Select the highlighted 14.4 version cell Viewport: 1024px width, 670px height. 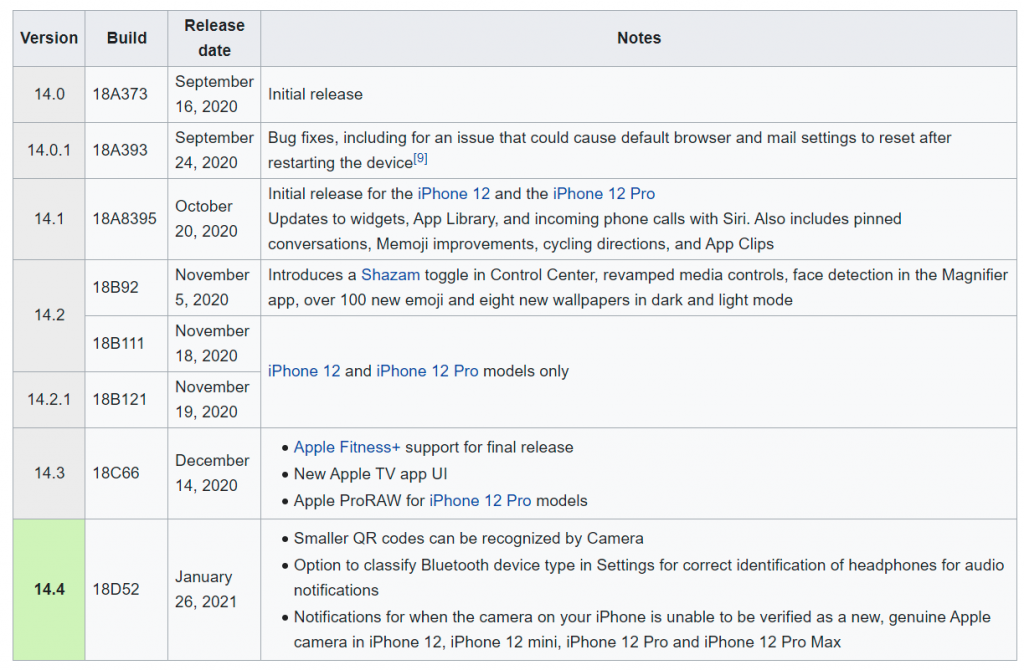coord(49,589)
